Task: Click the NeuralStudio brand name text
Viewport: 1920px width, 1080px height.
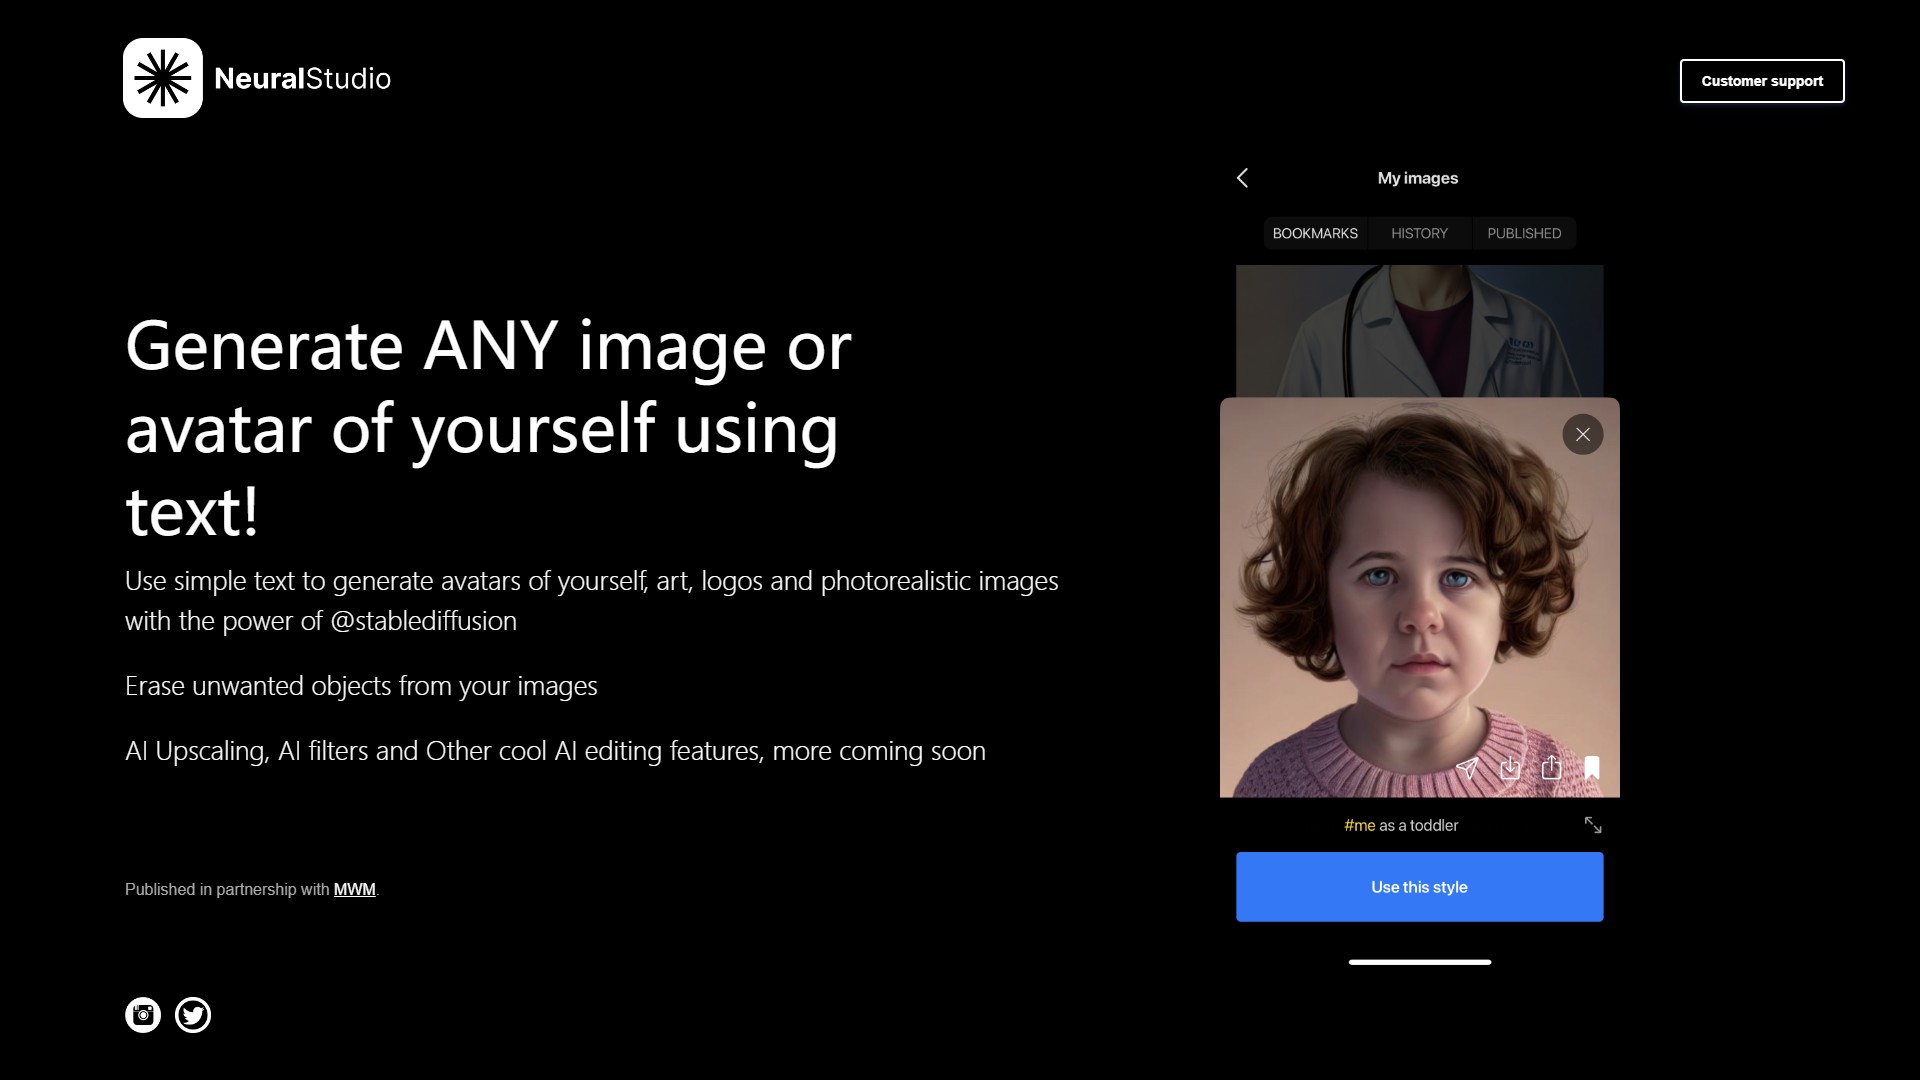Action: [x=302, y=79]
